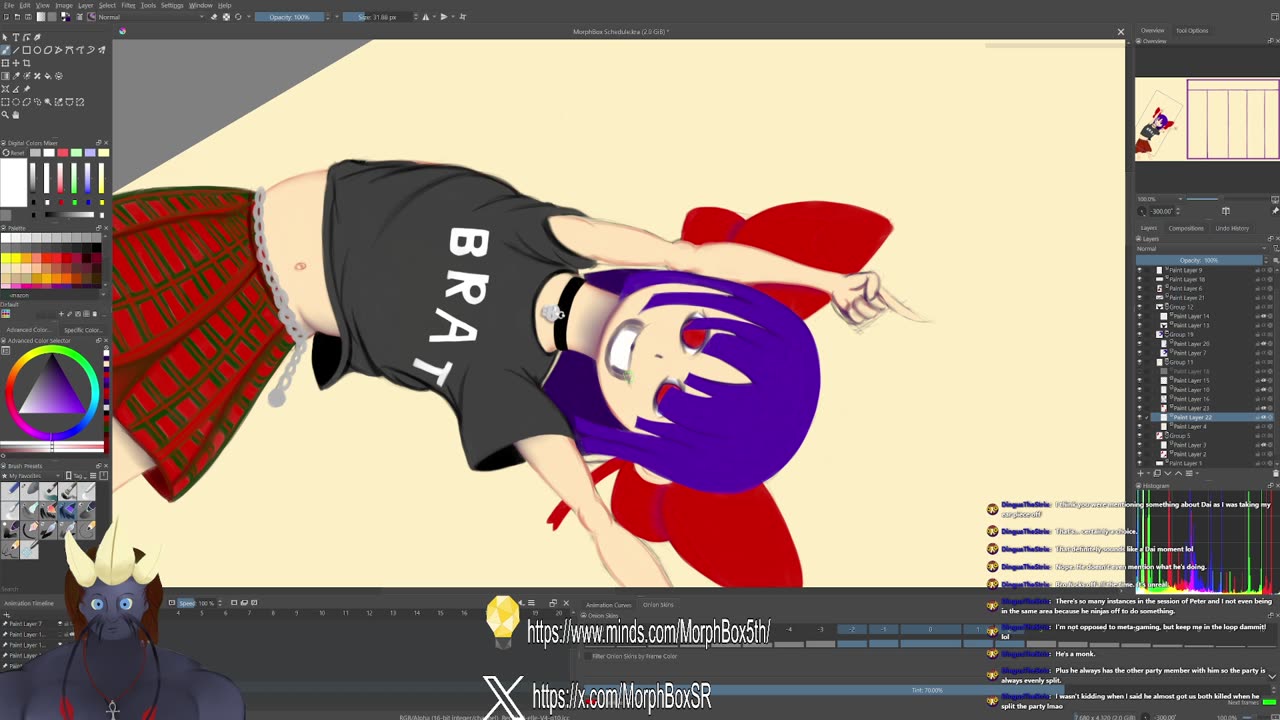The width and height of the screenshot is (1280, 720).
Task: Select the Move tool
Action: [x=16, y=63]
